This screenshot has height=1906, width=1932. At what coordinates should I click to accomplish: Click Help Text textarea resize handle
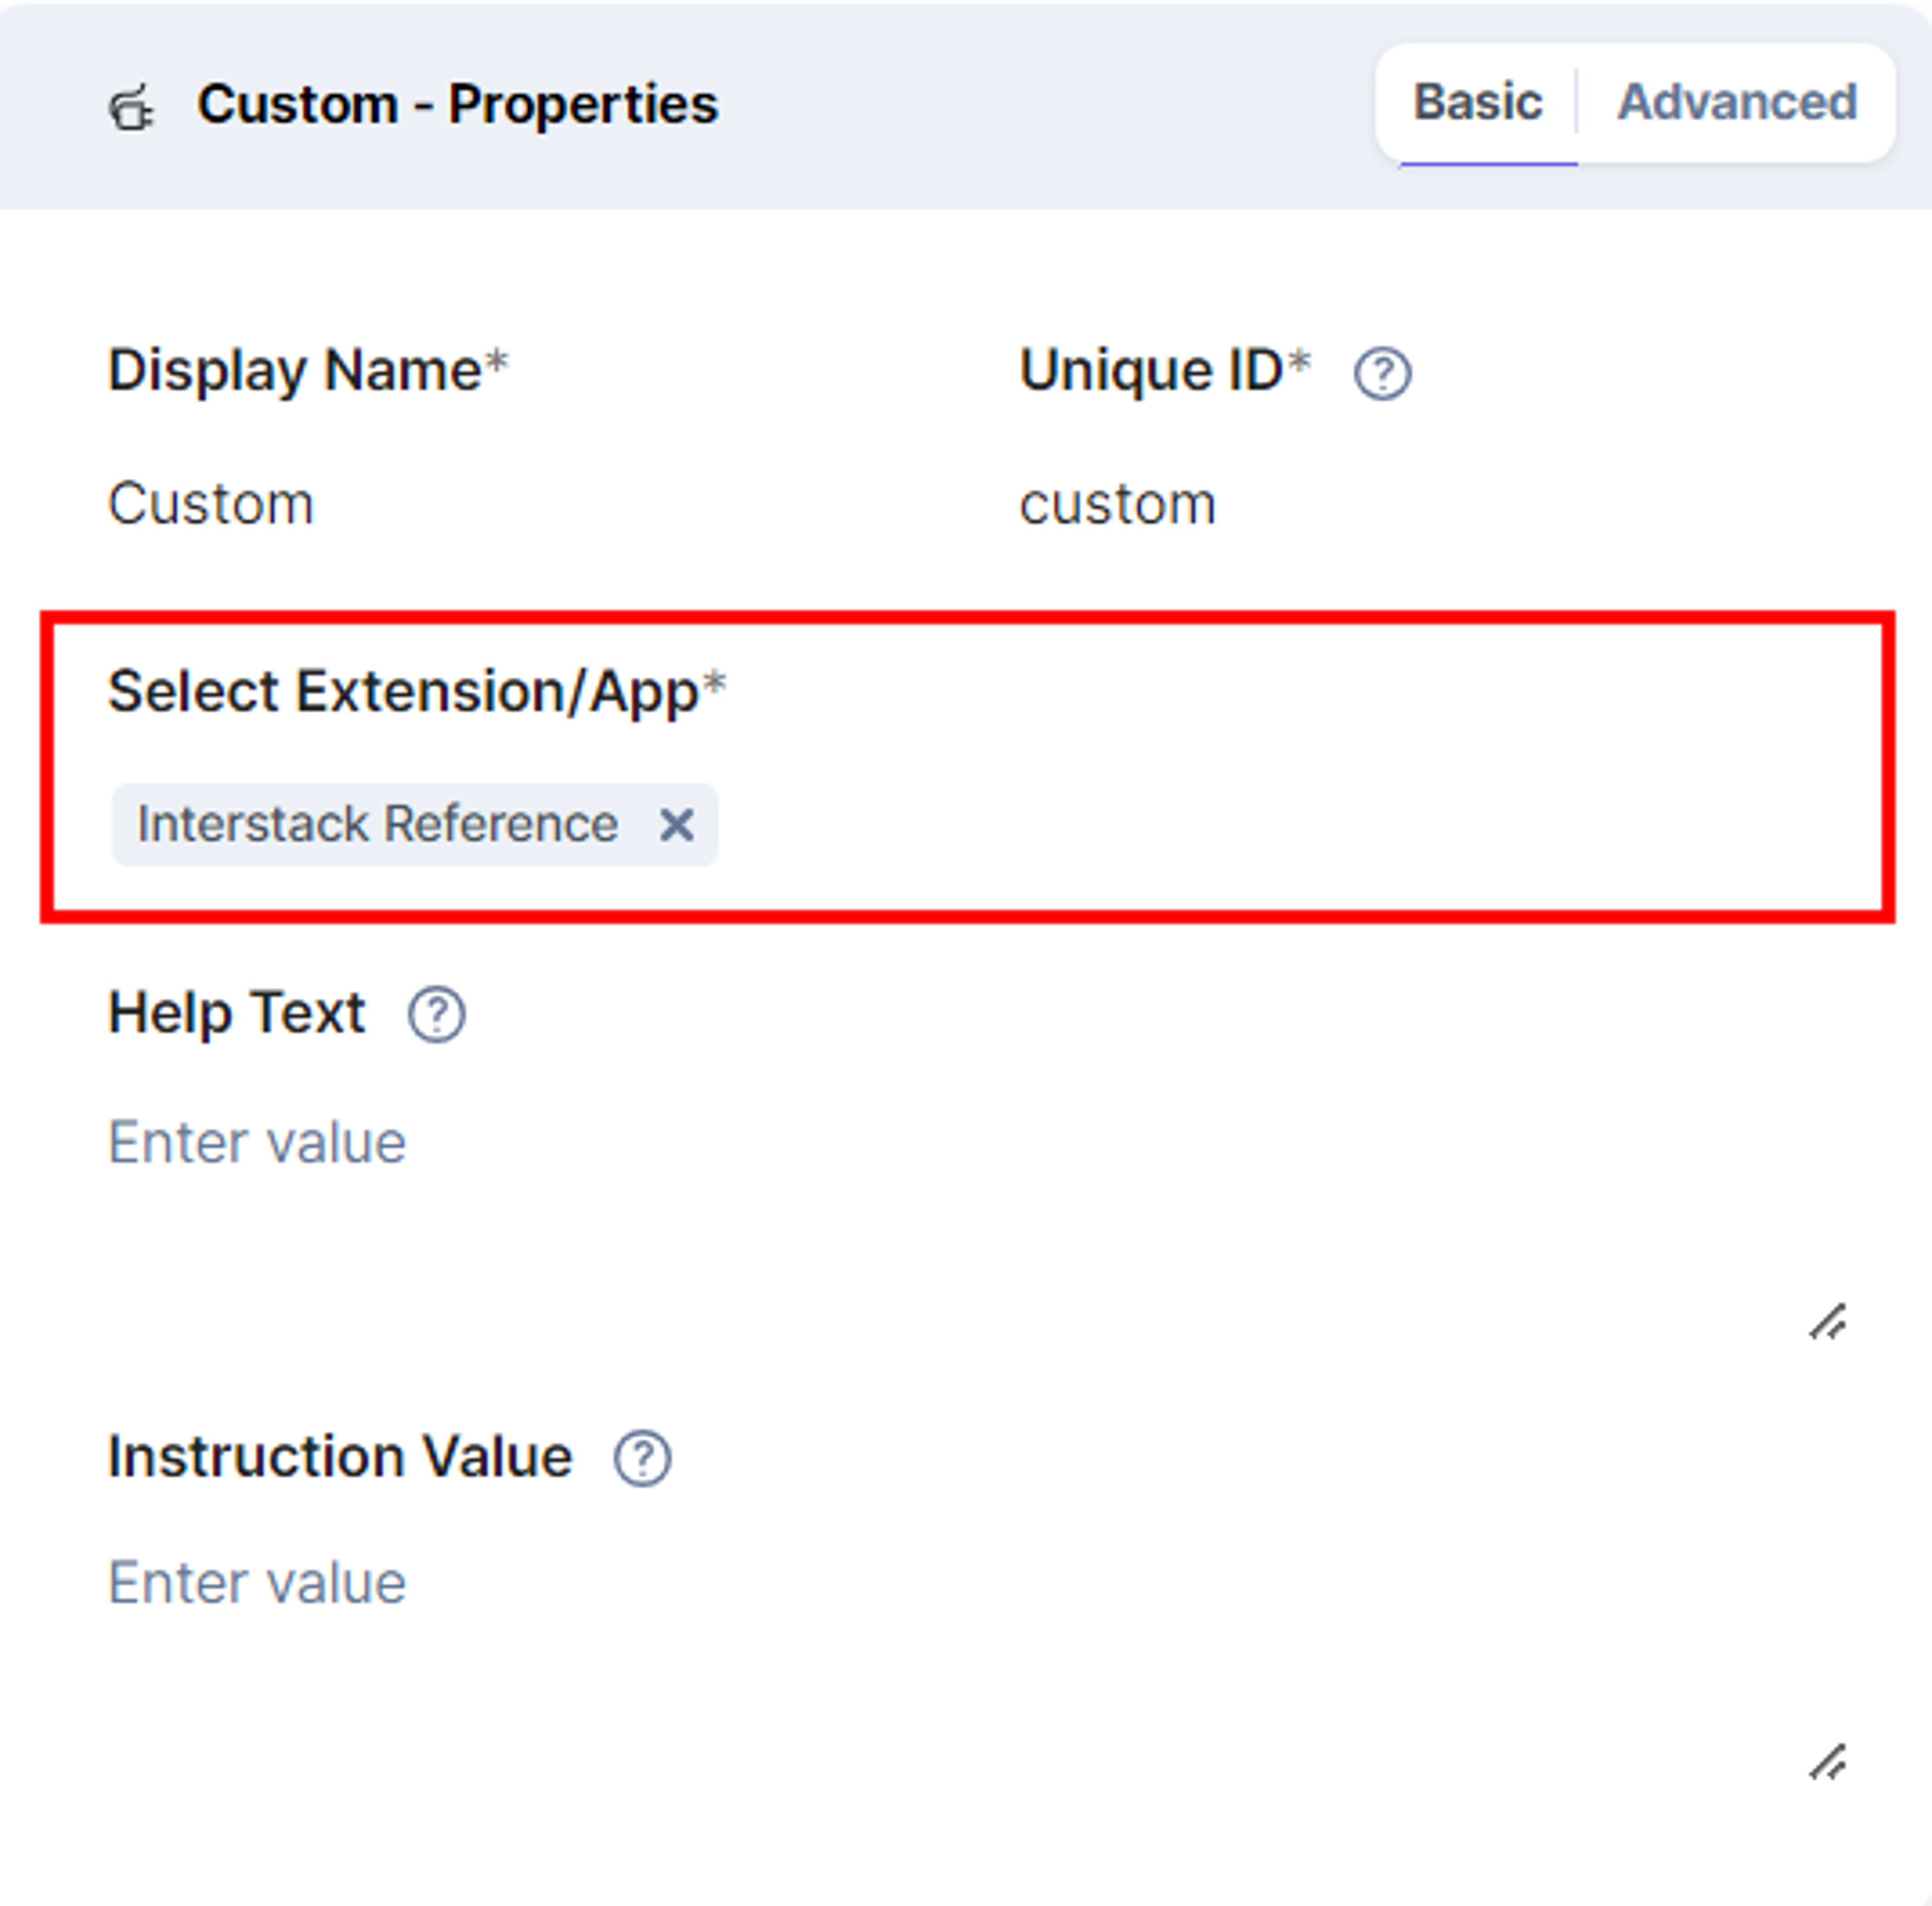pyautogui.click(x=1828, y=1322)
